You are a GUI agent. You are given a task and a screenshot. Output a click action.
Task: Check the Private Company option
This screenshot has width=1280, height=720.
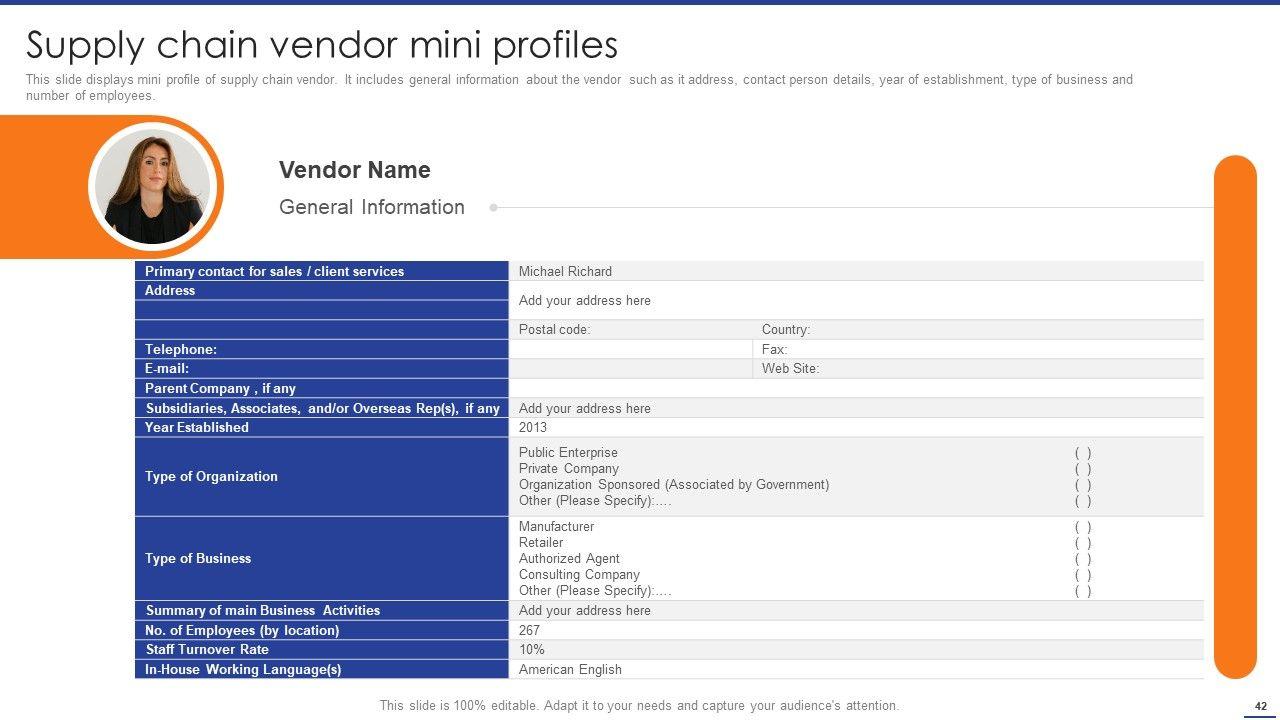tap(1082, 469)
